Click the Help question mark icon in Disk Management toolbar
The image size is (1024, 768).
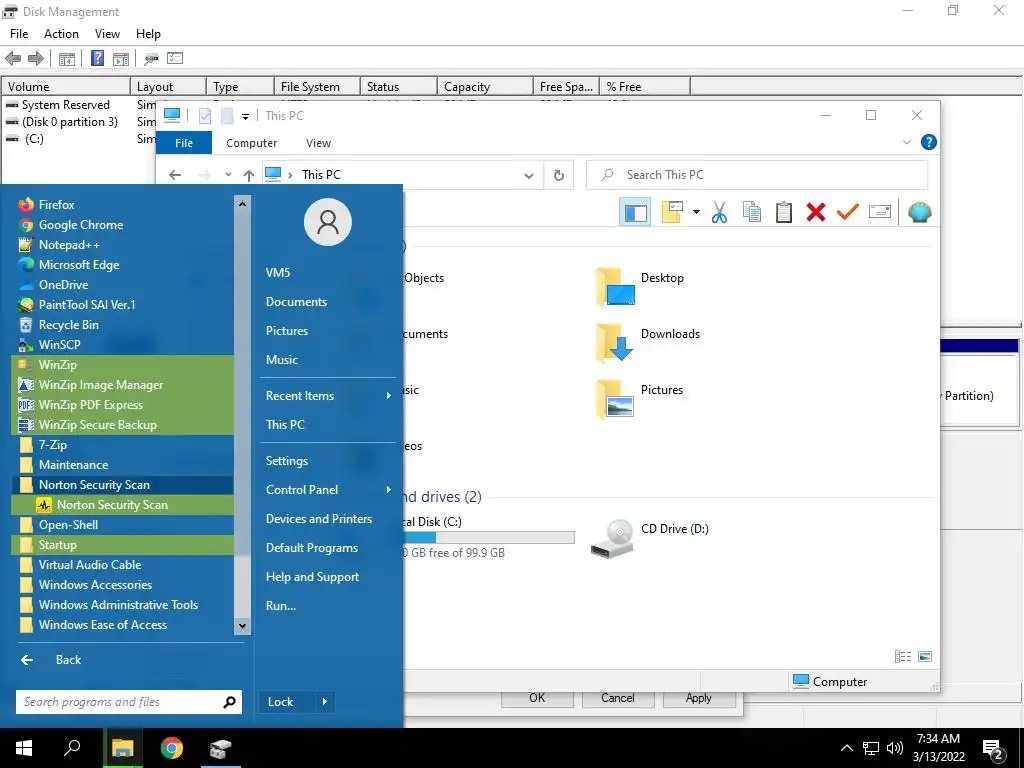tap(97, 58)
